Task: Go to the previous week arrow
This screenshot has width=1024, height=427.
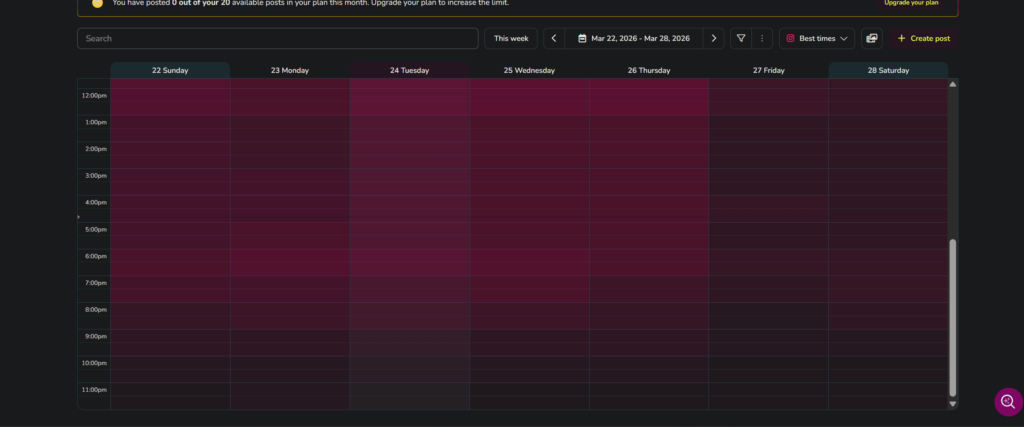Action: 554,39
